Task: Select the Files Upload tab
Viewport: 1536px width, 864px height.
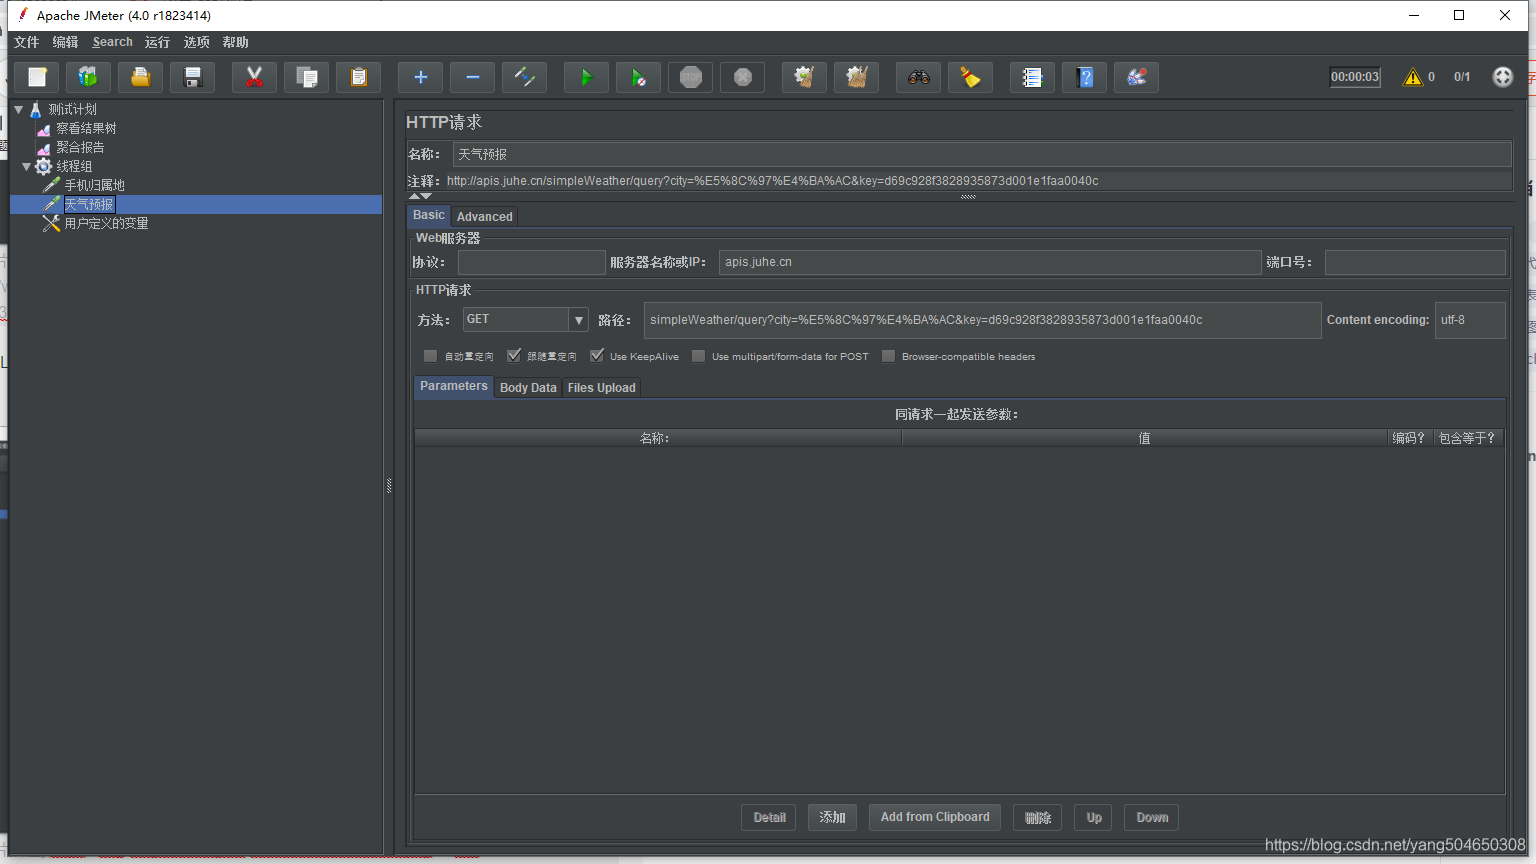Action: coord(602,388)
